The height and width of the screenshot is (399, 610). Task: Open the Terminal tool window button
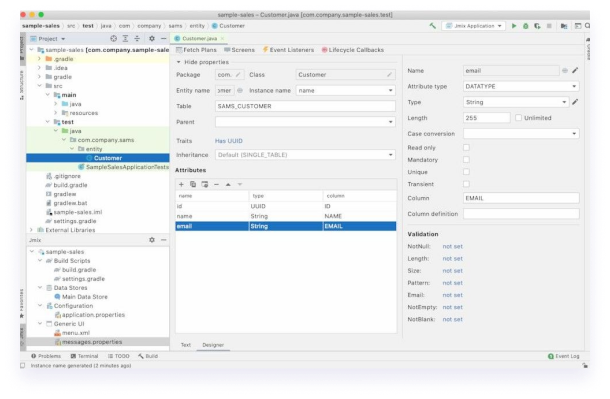[84, 356]
